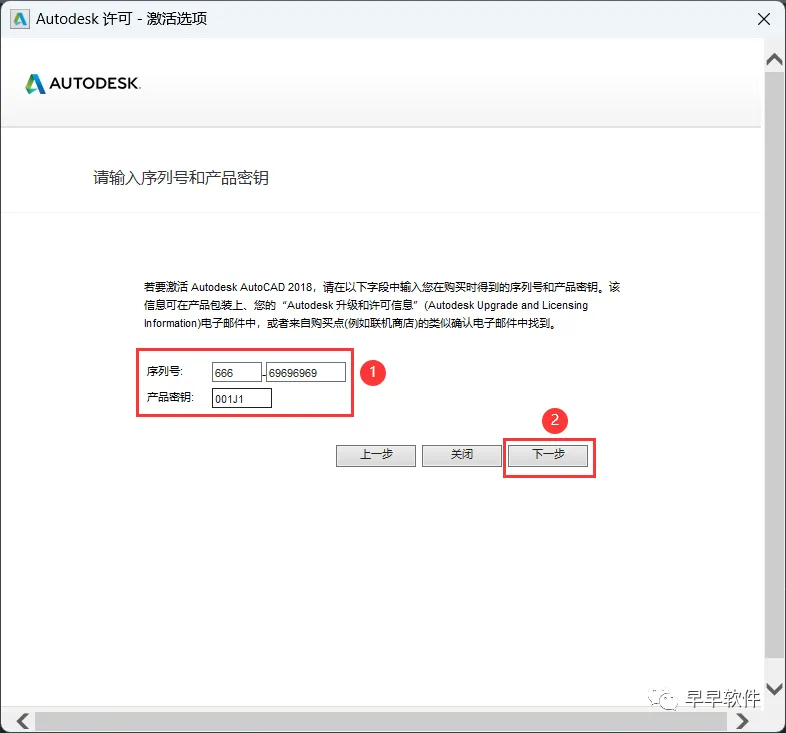Image resolution: width=786 pixels, height=733 pixels.
Task: Click the product key field containing 001J1
Action: coord(242,399)
